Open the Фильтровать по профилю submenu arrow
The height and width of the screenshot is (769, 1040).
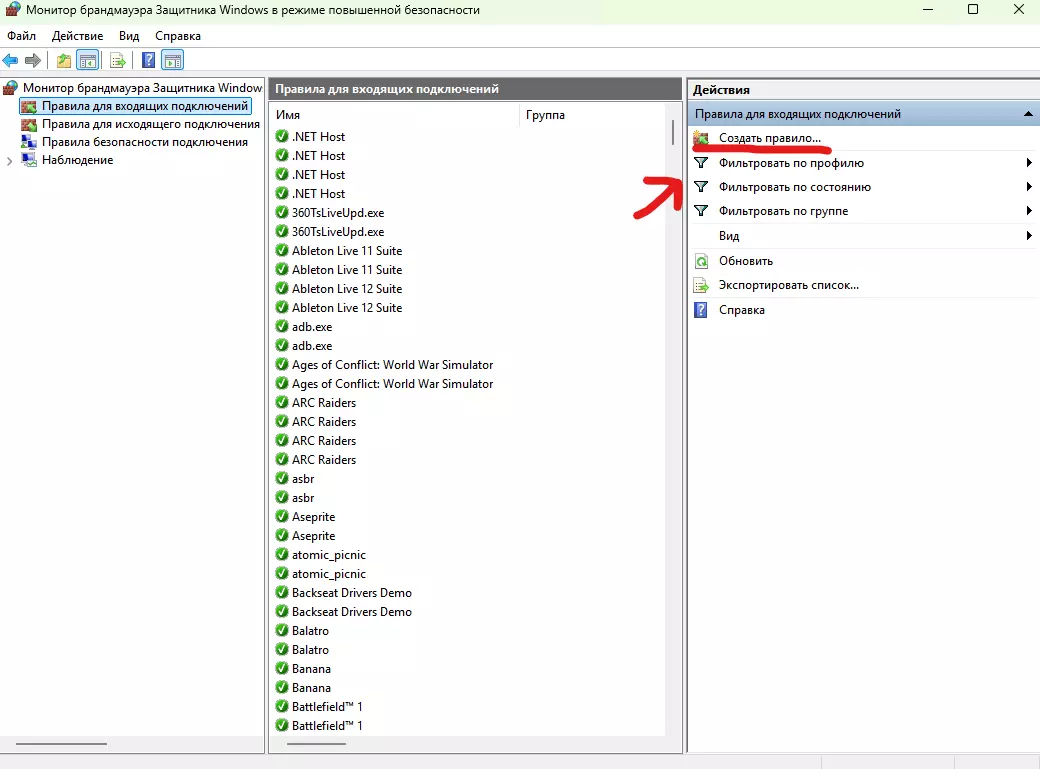pos(1029,163)
